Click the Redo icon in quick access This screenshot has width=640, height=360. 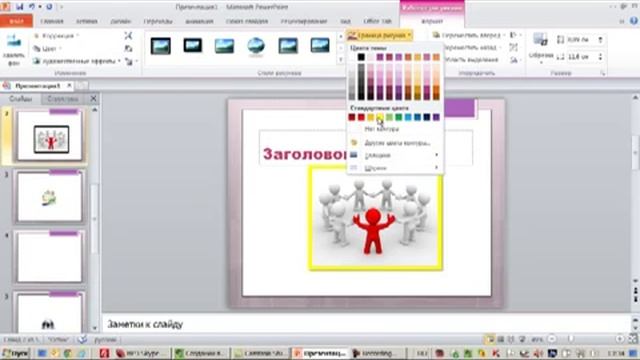[49, 7]
